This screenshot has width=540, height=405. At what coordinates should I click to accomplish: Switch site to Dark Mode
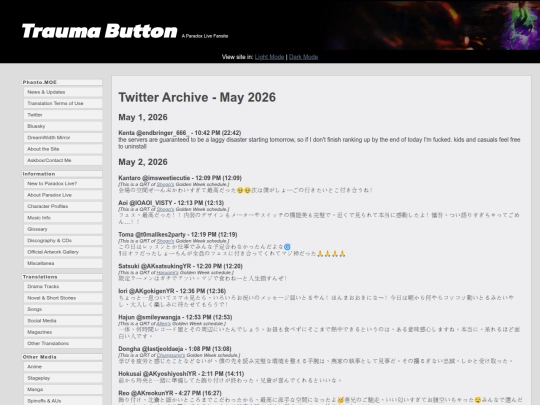pyautogui.click(x=303, y=57)
